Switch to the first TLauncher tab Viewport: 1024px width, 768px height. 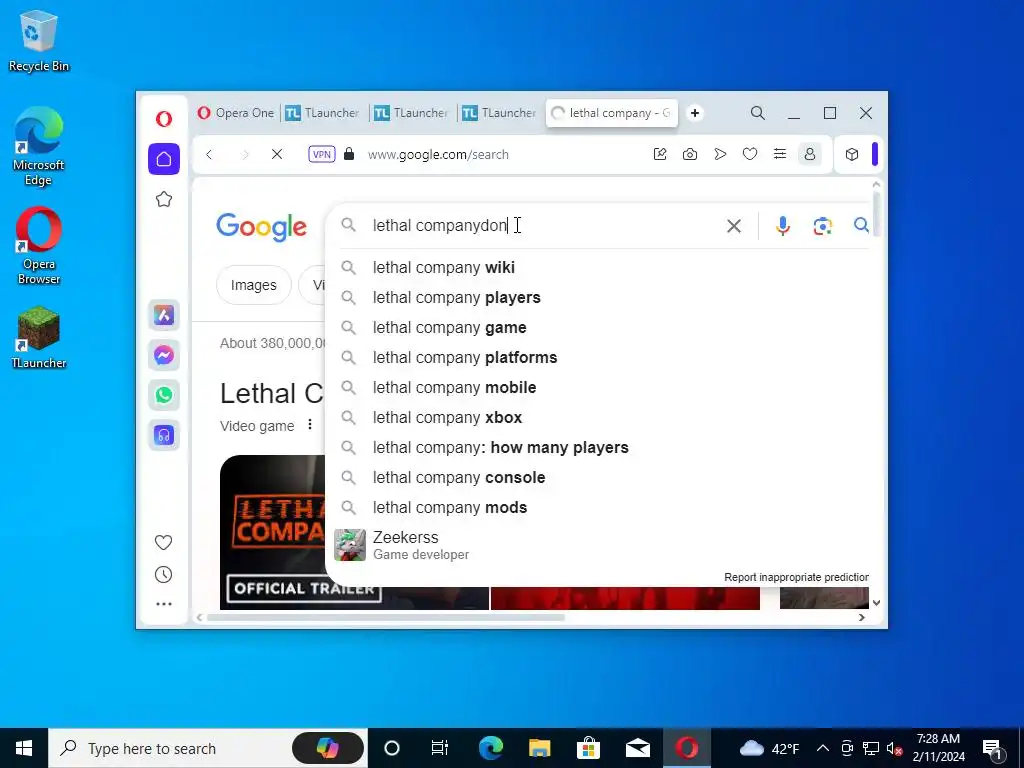[x=323, y=113]
